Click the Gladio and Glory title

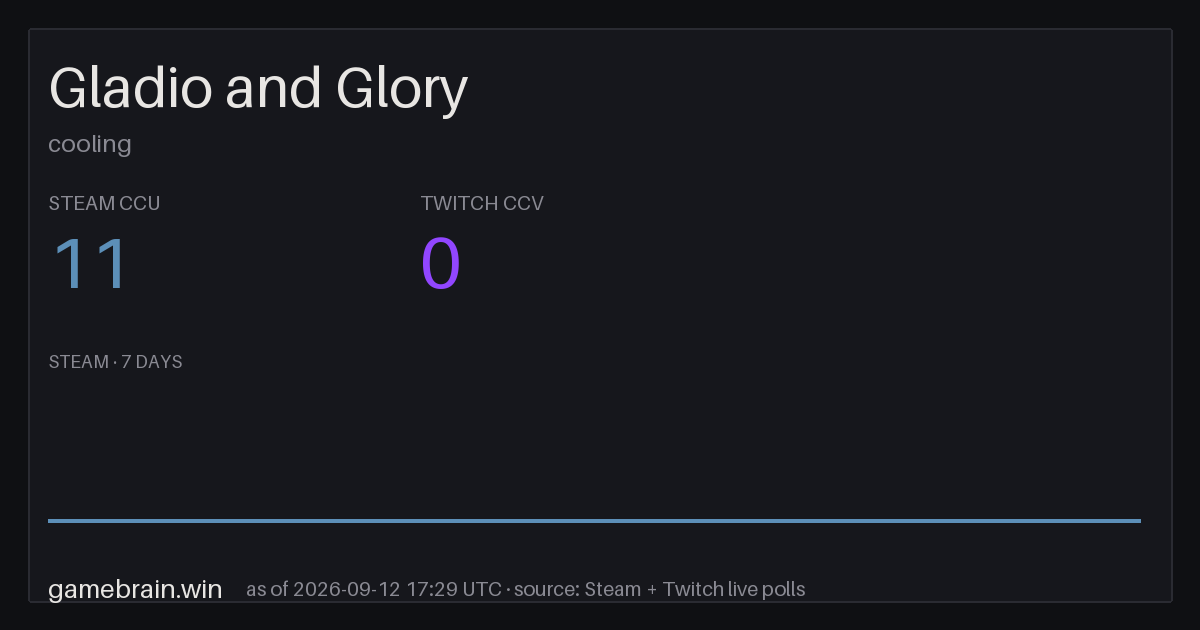point(258,90)
